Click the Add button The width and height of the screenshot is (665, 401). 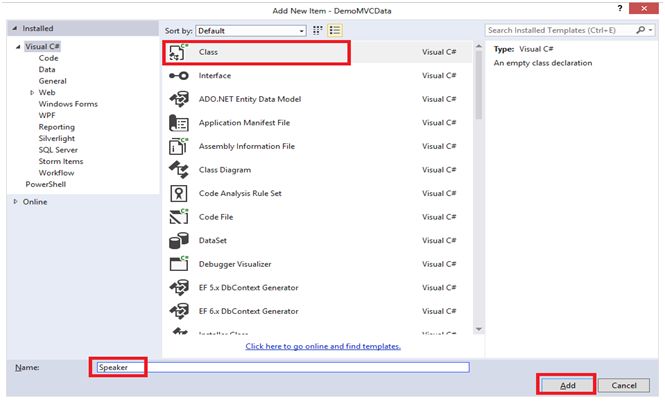[567, 385]
